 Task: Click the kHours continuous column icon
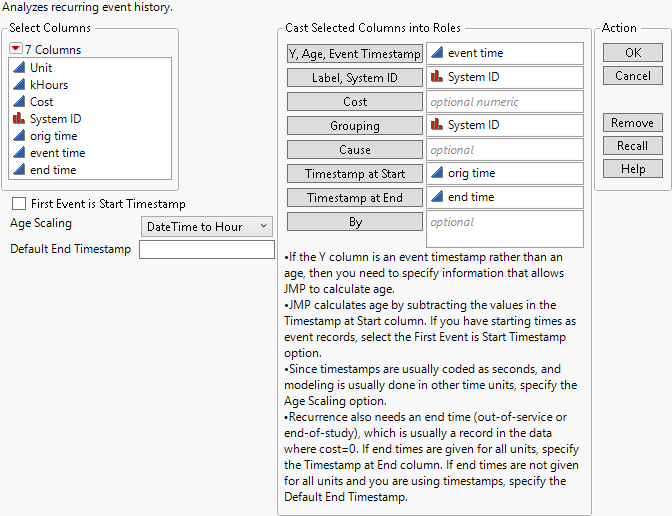pyautogui.click(x=18, y=85)
